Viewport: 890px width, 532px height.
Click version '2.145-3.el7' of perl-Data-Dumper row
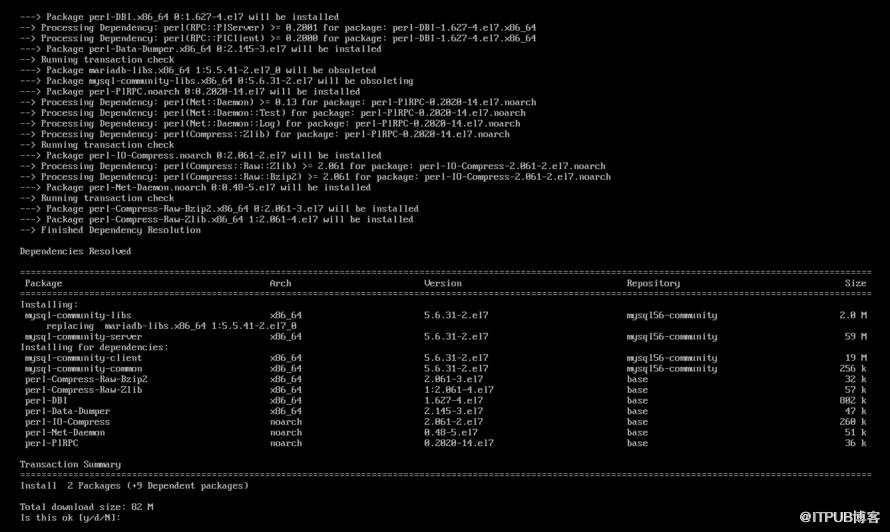(454, 411)
